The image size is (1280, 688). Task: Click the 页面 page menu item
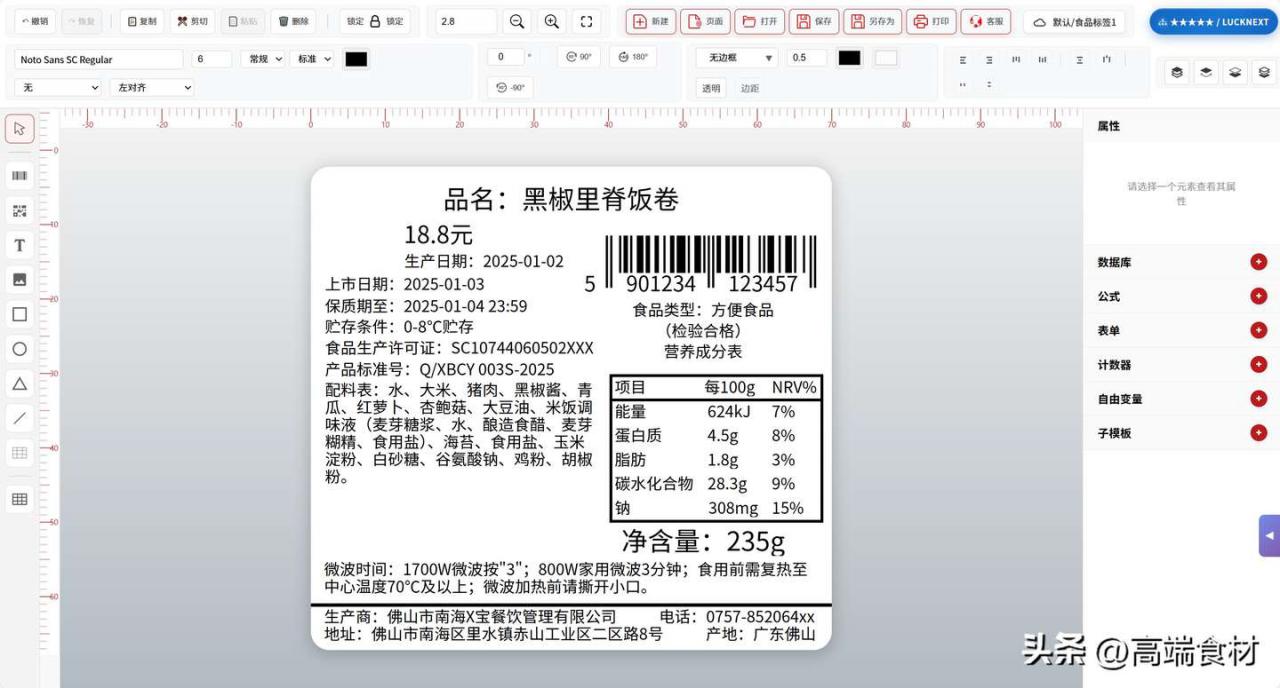(x=705, y=21)
